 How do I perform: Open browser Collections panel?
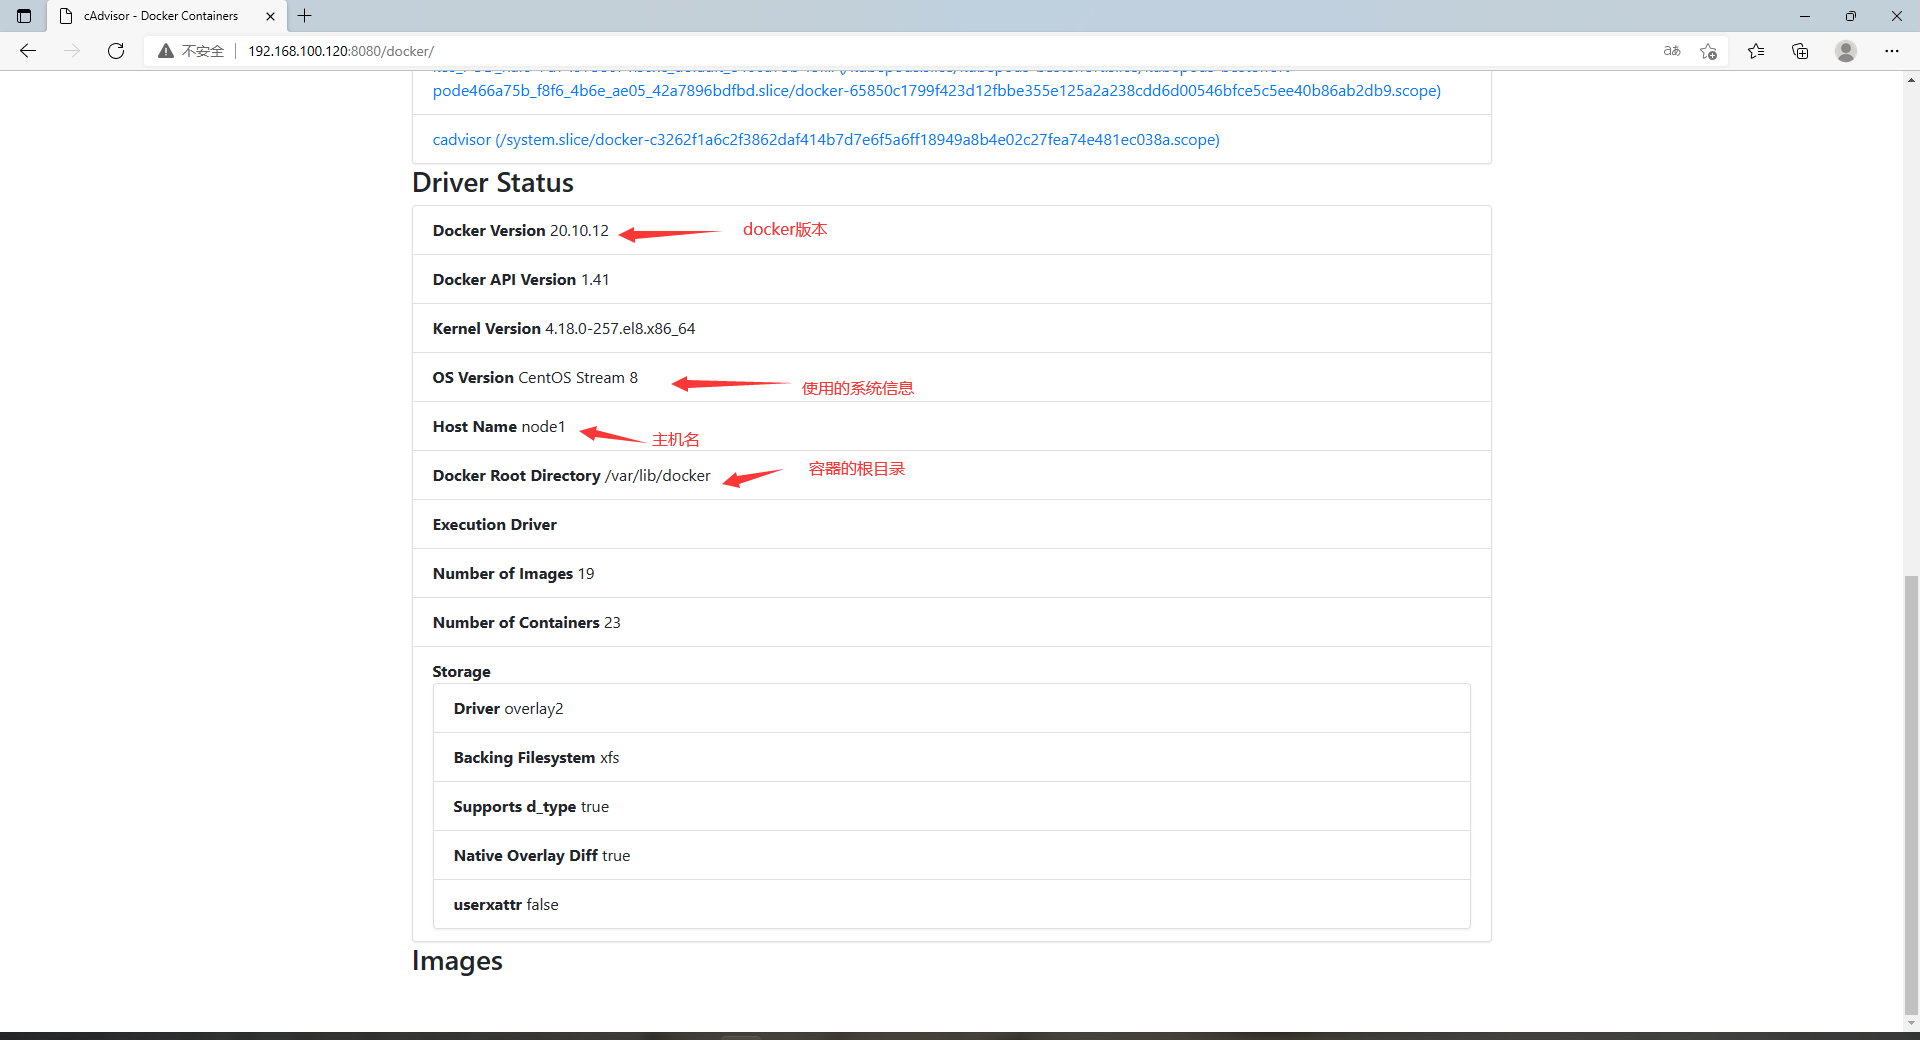[x=1800, y=51]
